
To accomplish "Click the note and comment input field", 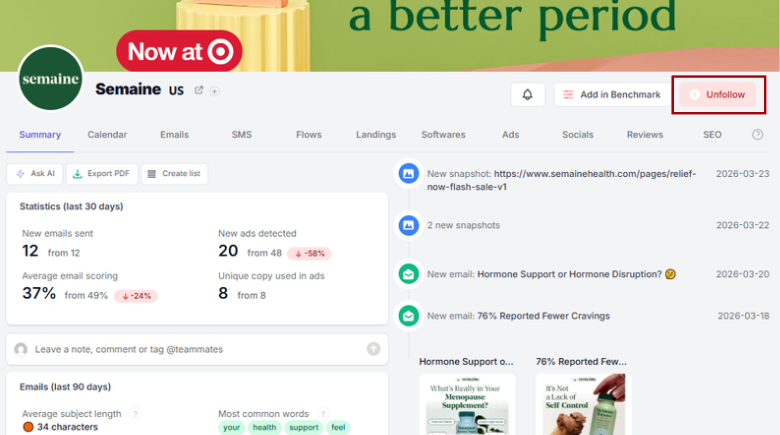I will 197,349.
